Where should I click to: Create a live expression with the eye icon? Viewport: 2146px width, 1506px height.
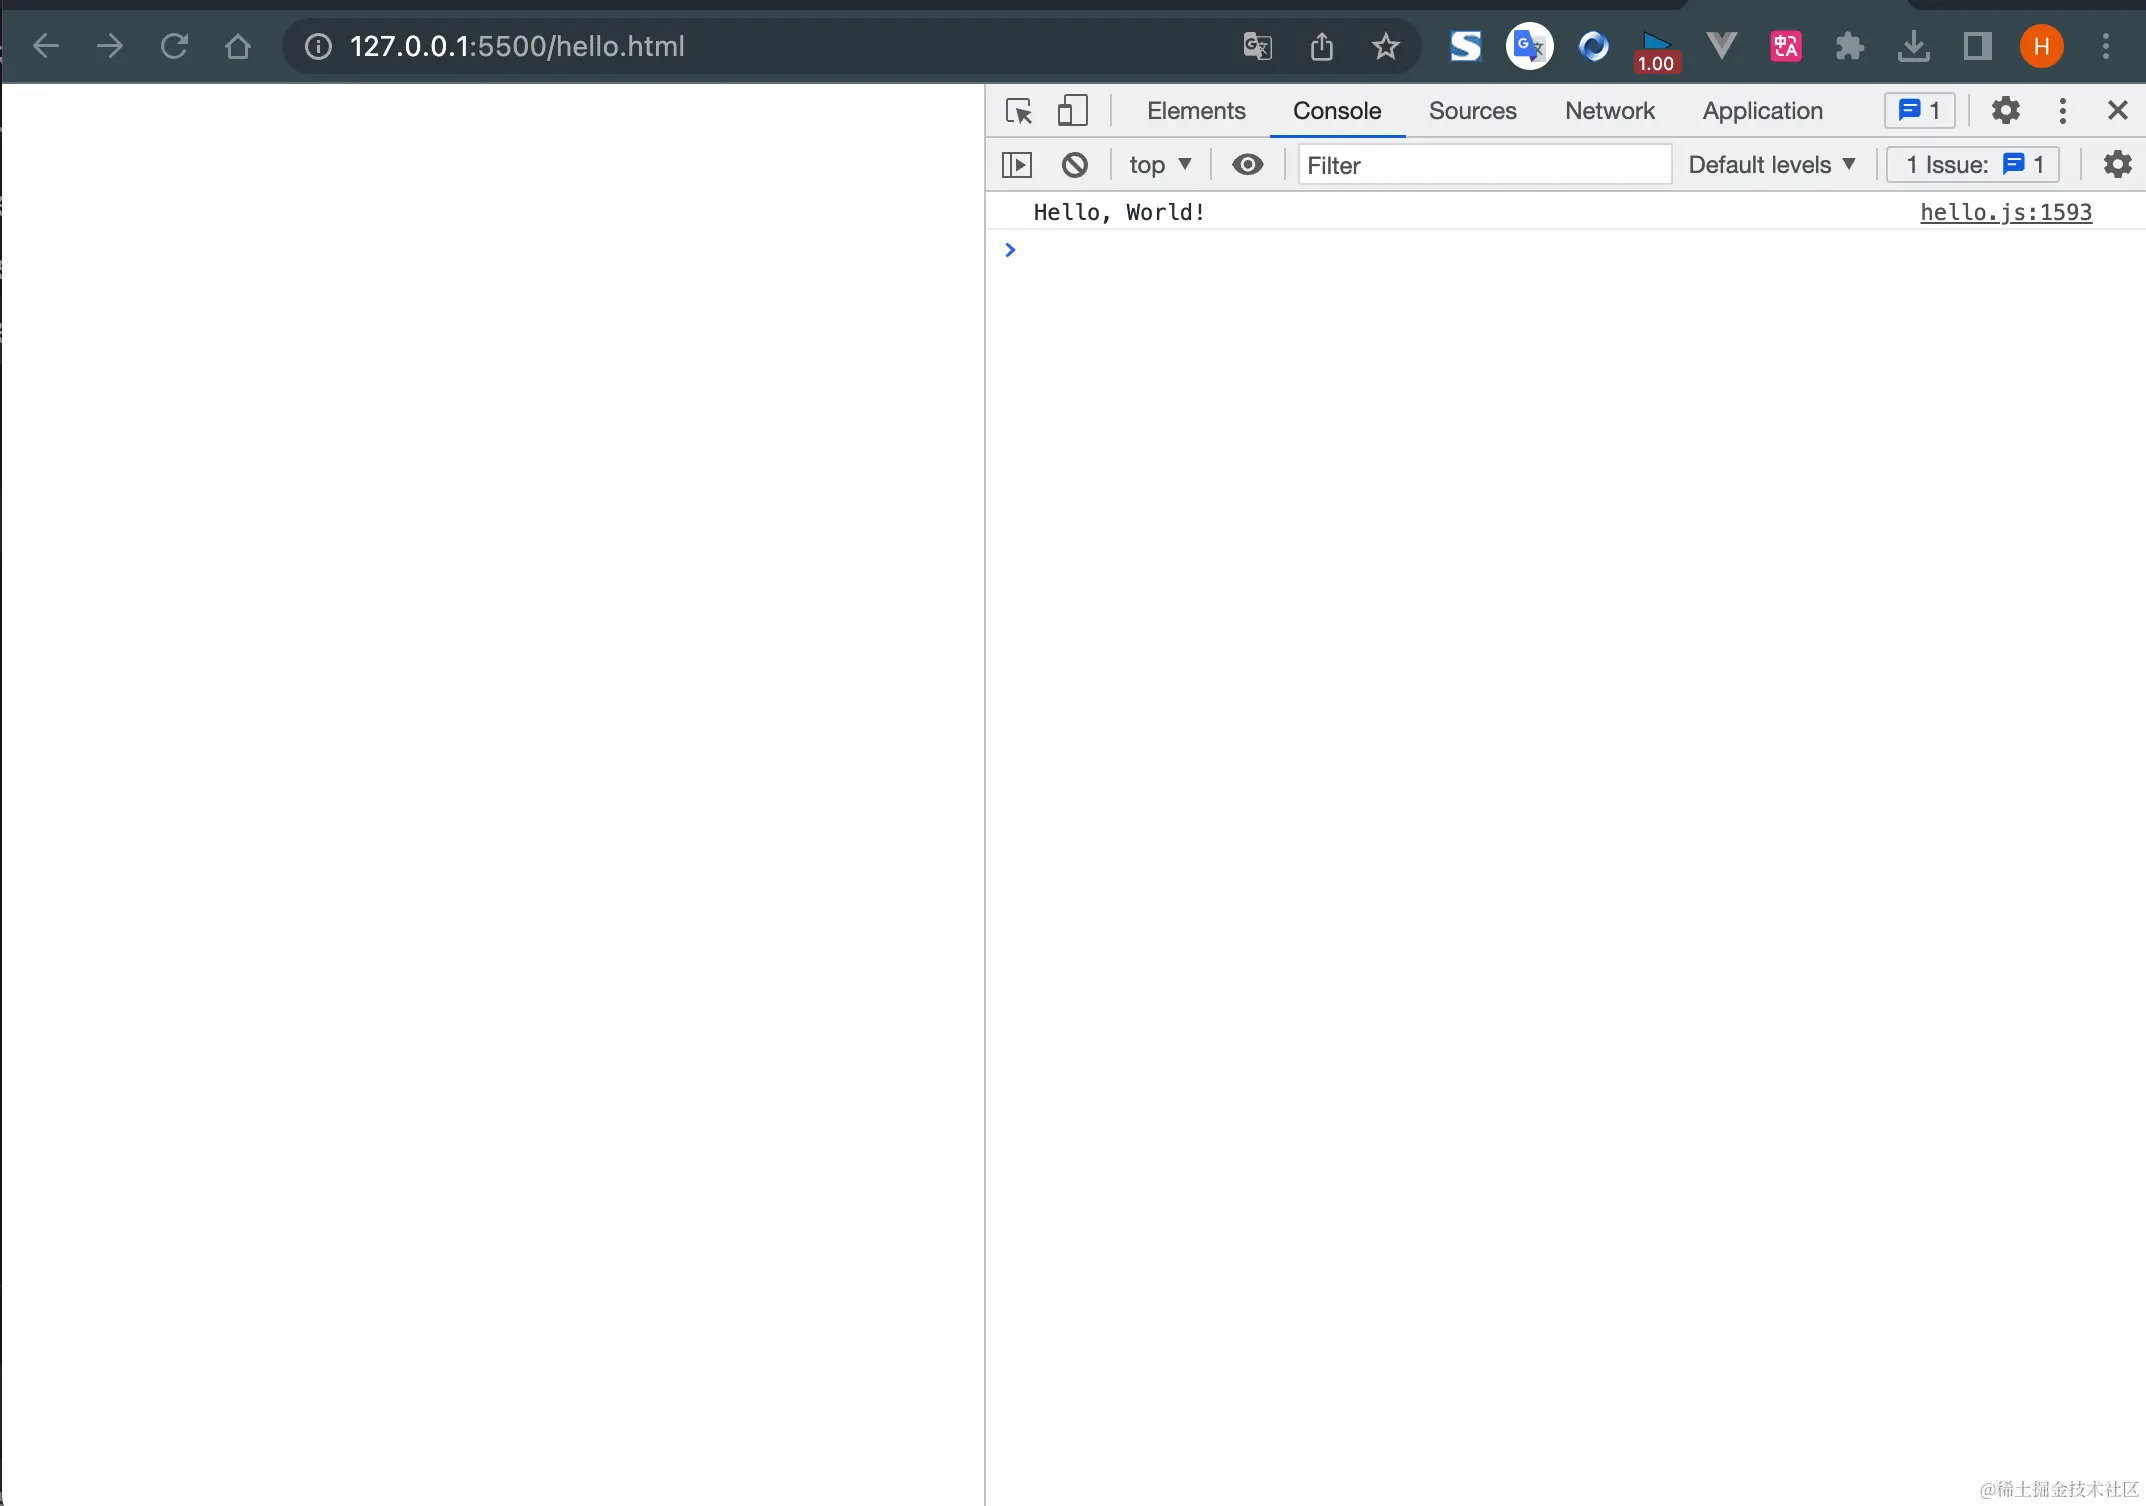tap(1247, 164)
